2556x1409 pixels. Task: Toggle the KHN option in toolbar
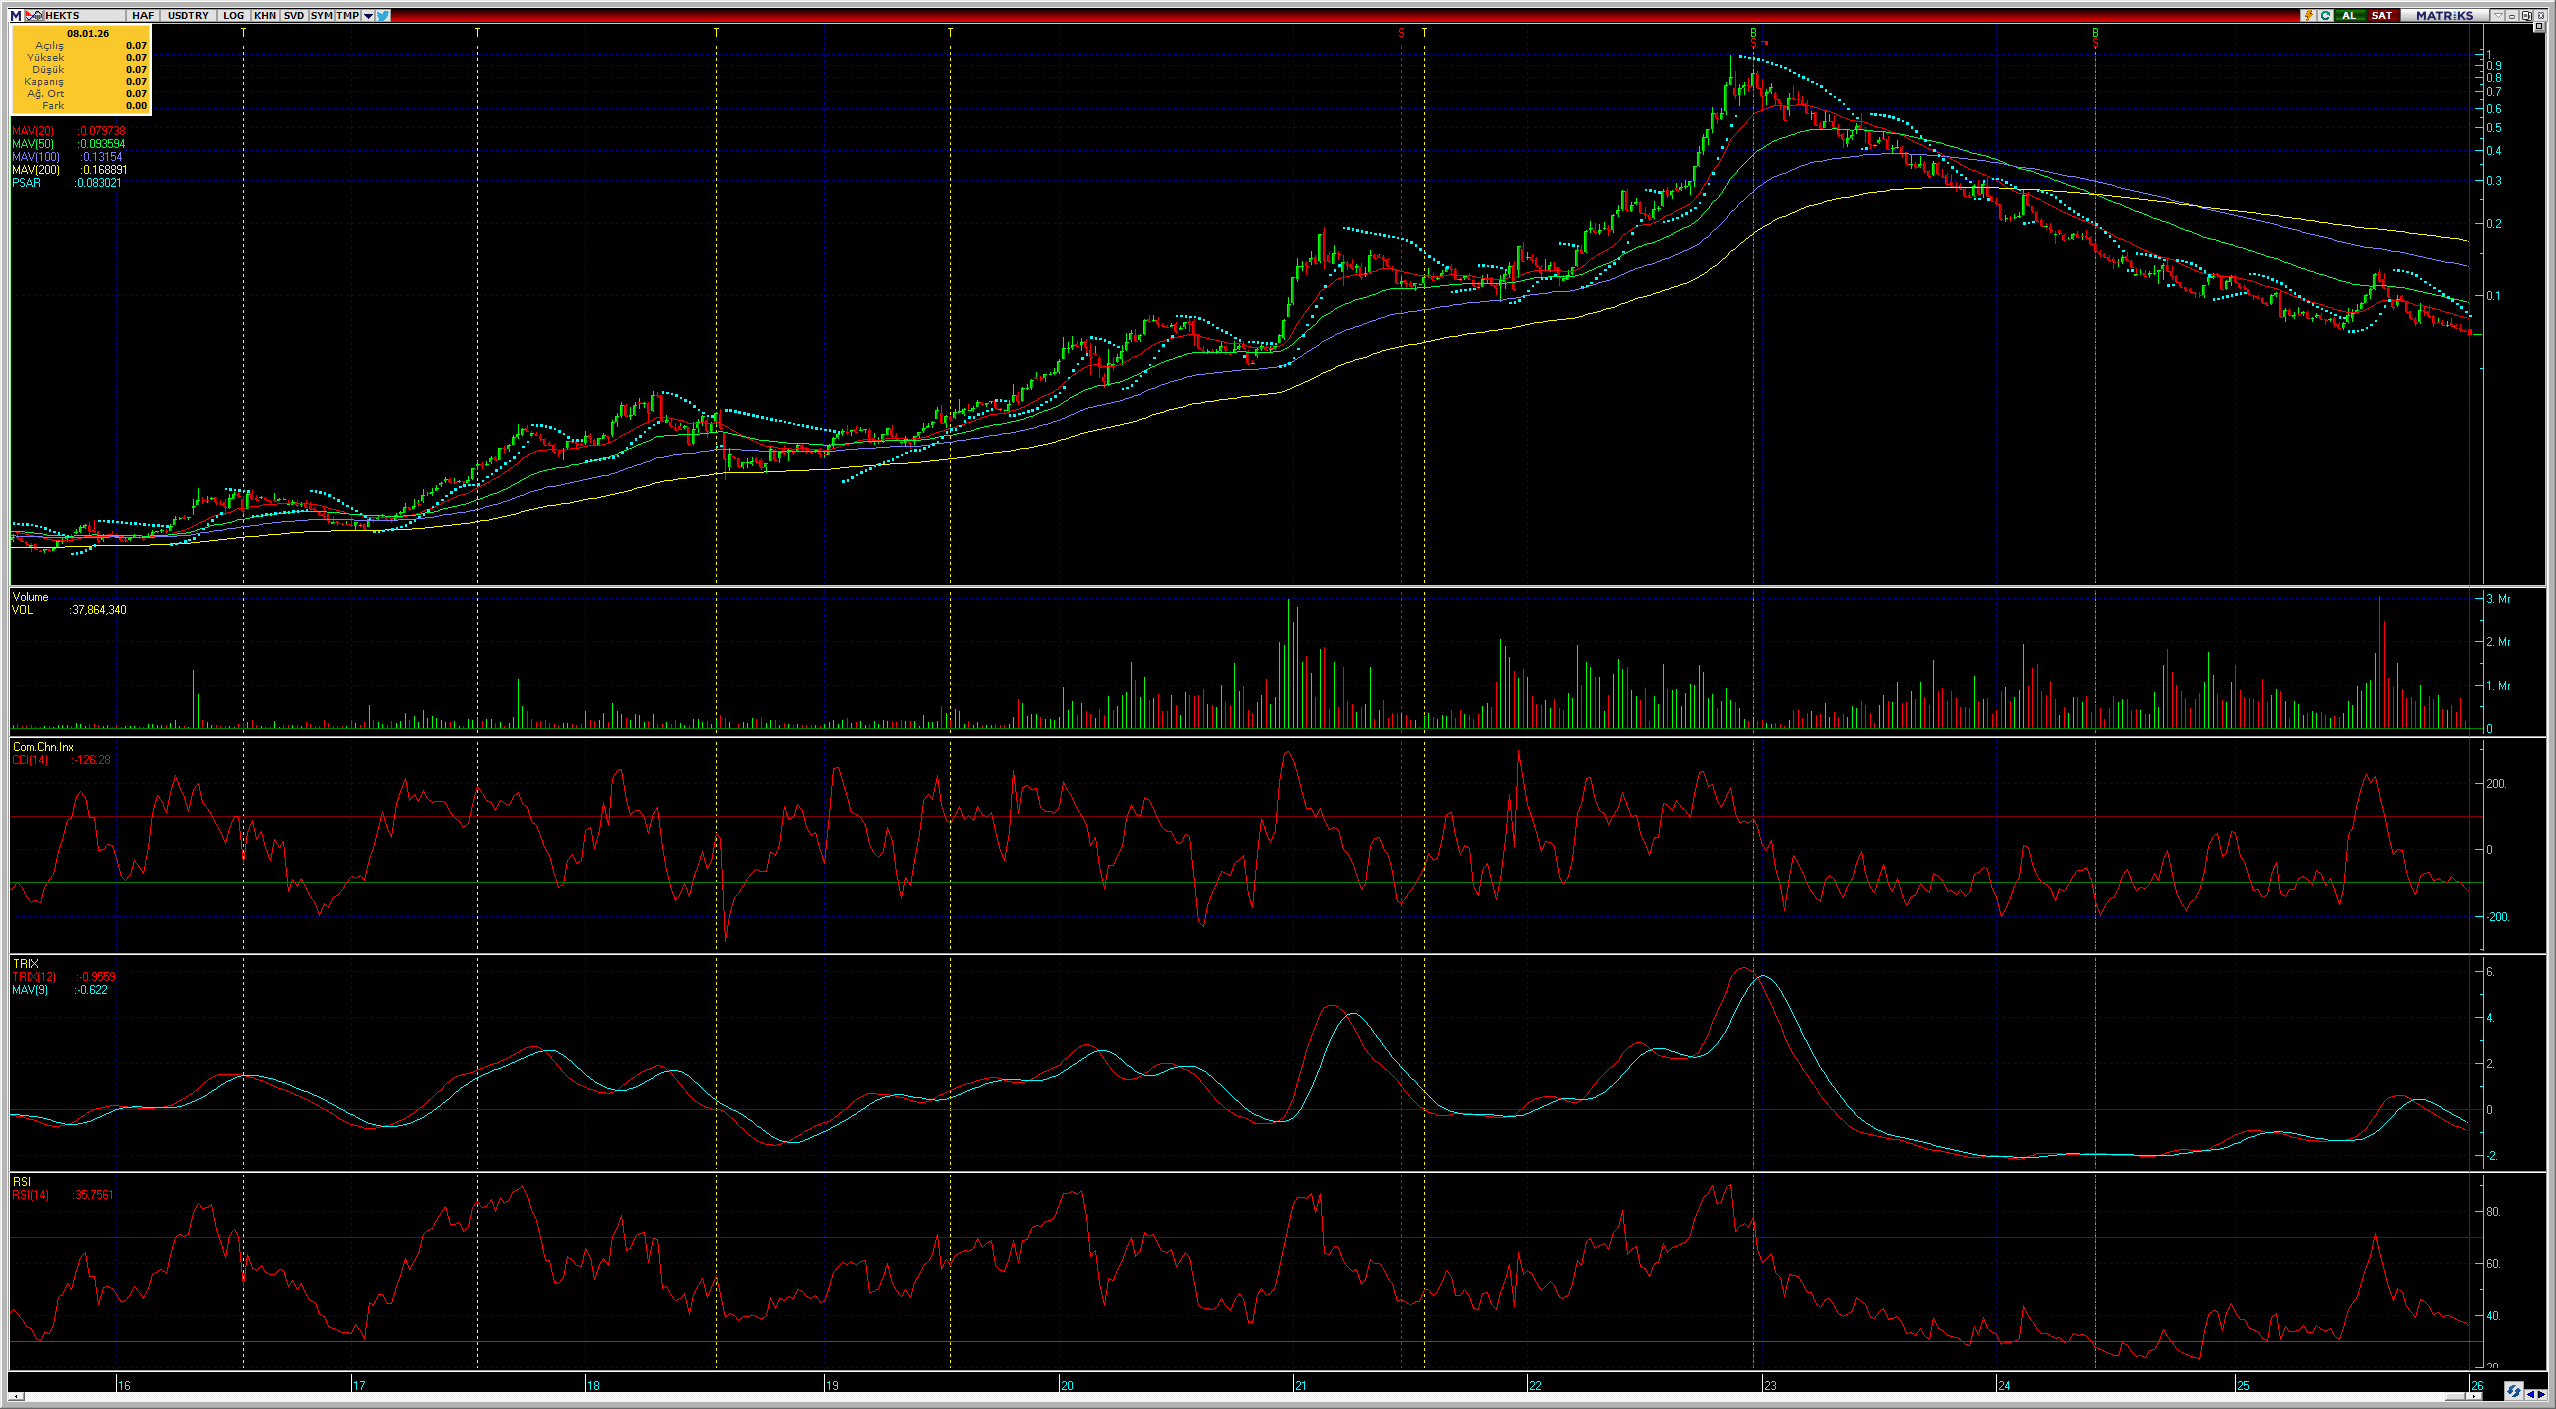tap(265, 15)
